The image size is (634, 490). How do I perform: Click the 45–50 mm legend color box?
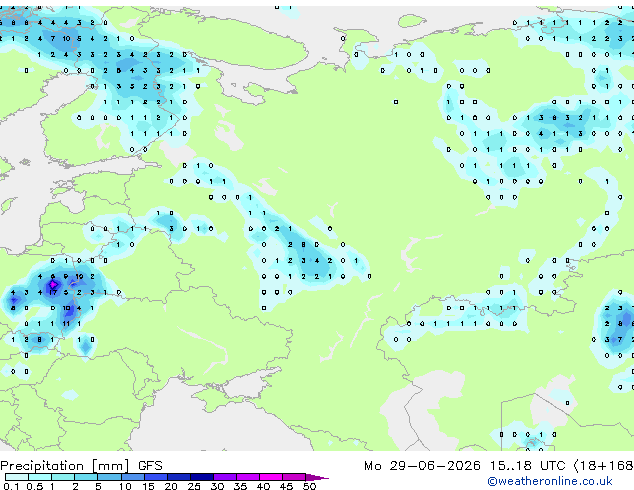click(294, 477)
